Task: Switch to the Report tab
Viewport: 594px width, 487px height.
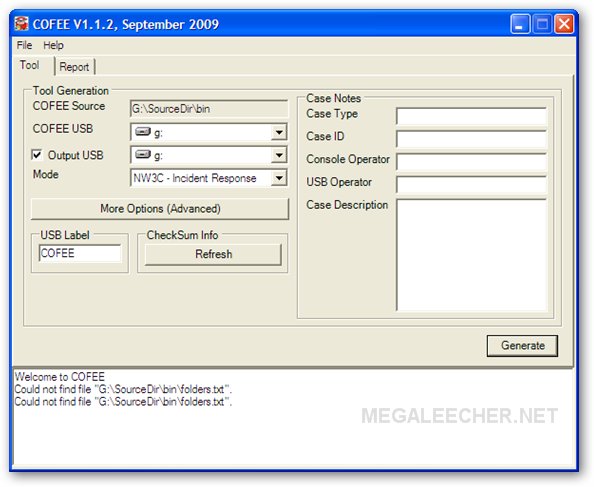Action: coord(74,67)
